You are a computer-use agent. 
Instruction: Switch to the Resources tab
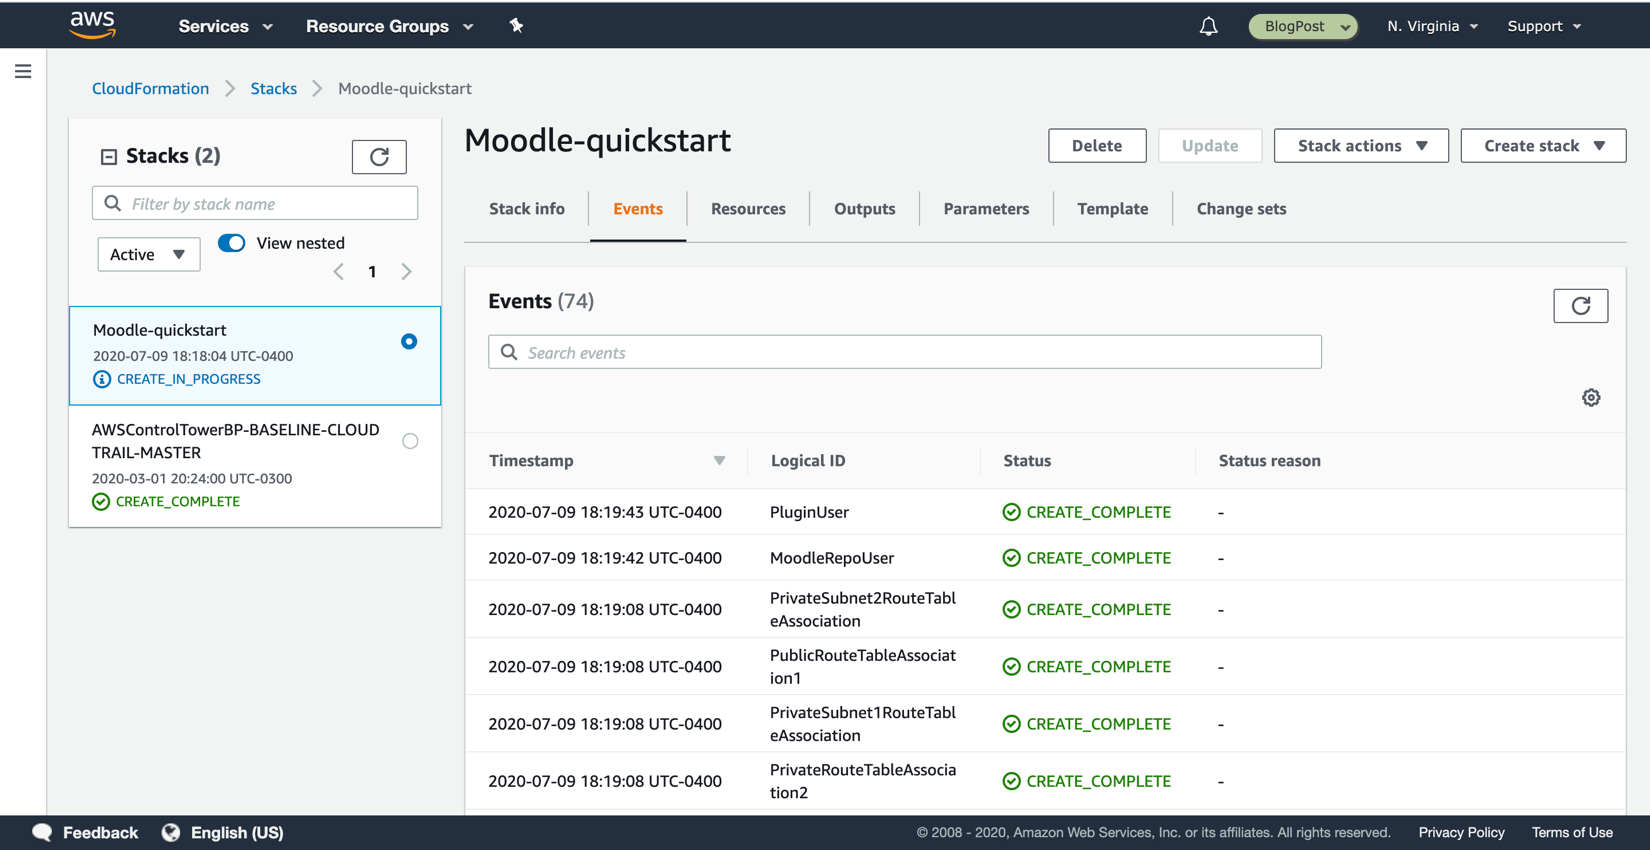coord(748,209)
